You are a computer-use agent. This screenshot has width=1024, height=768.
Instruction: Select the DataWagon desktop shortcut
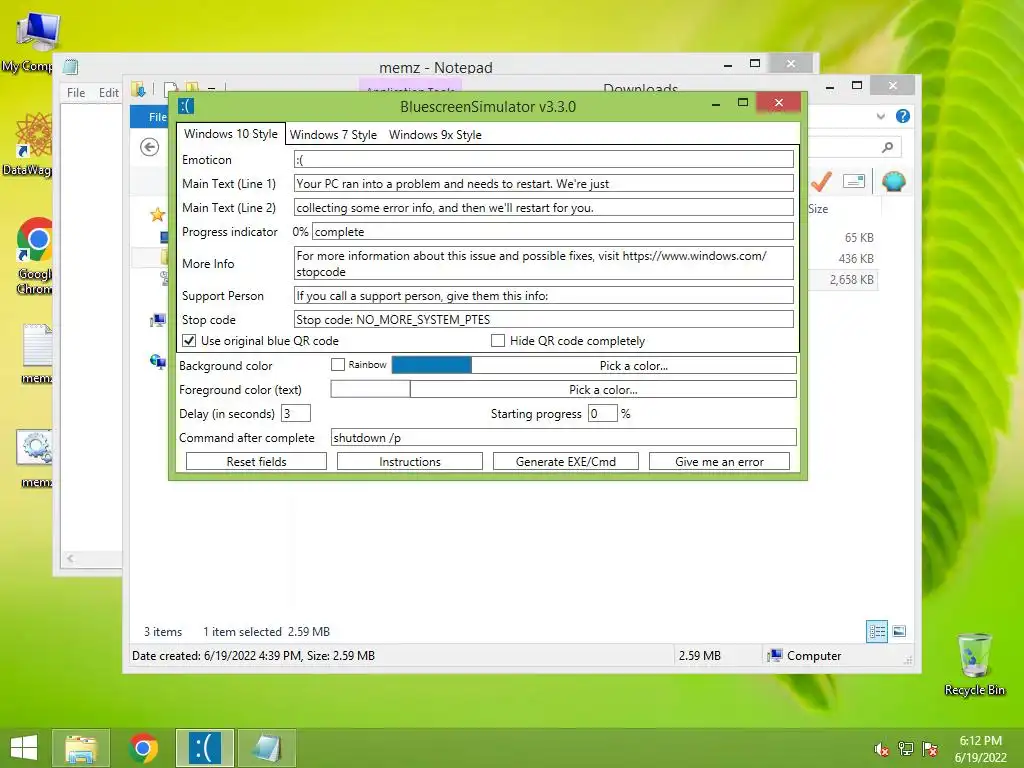pyautogui.click(x=31, y=144)
